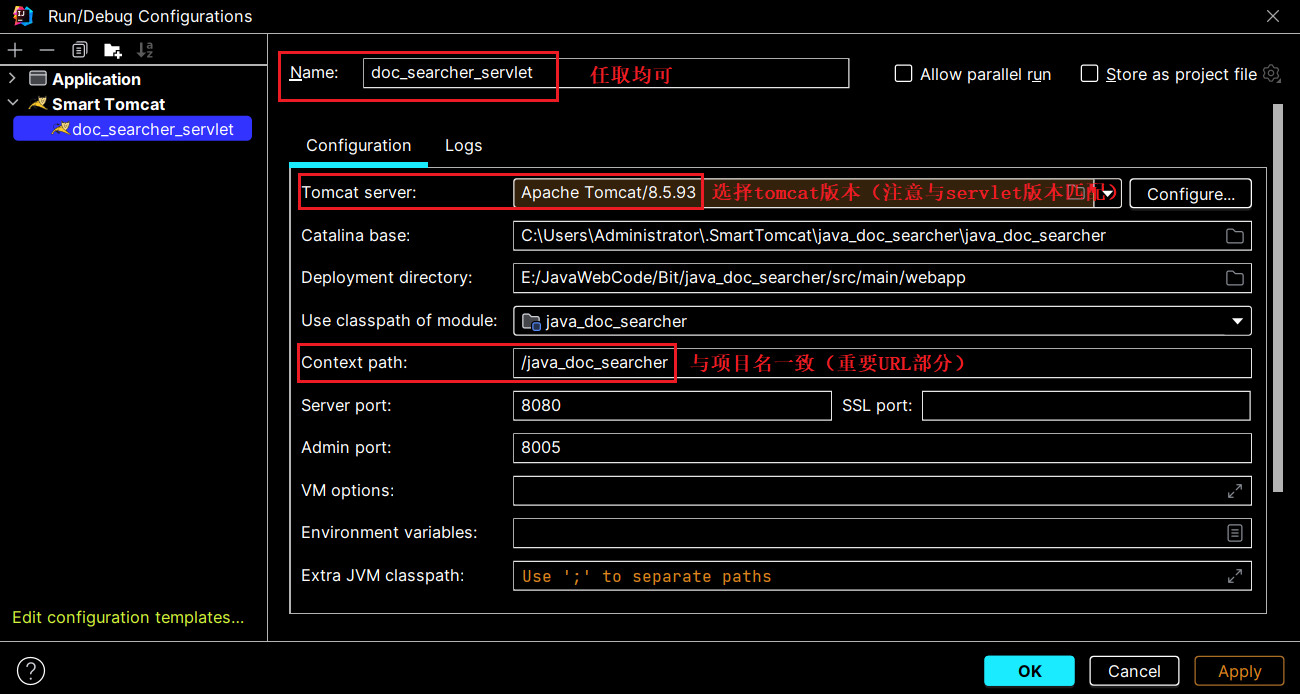The image size is (1300, 694).
Task: Add a new configuration with plus icon
Action: pyautogui.click(x=15, y=50)
